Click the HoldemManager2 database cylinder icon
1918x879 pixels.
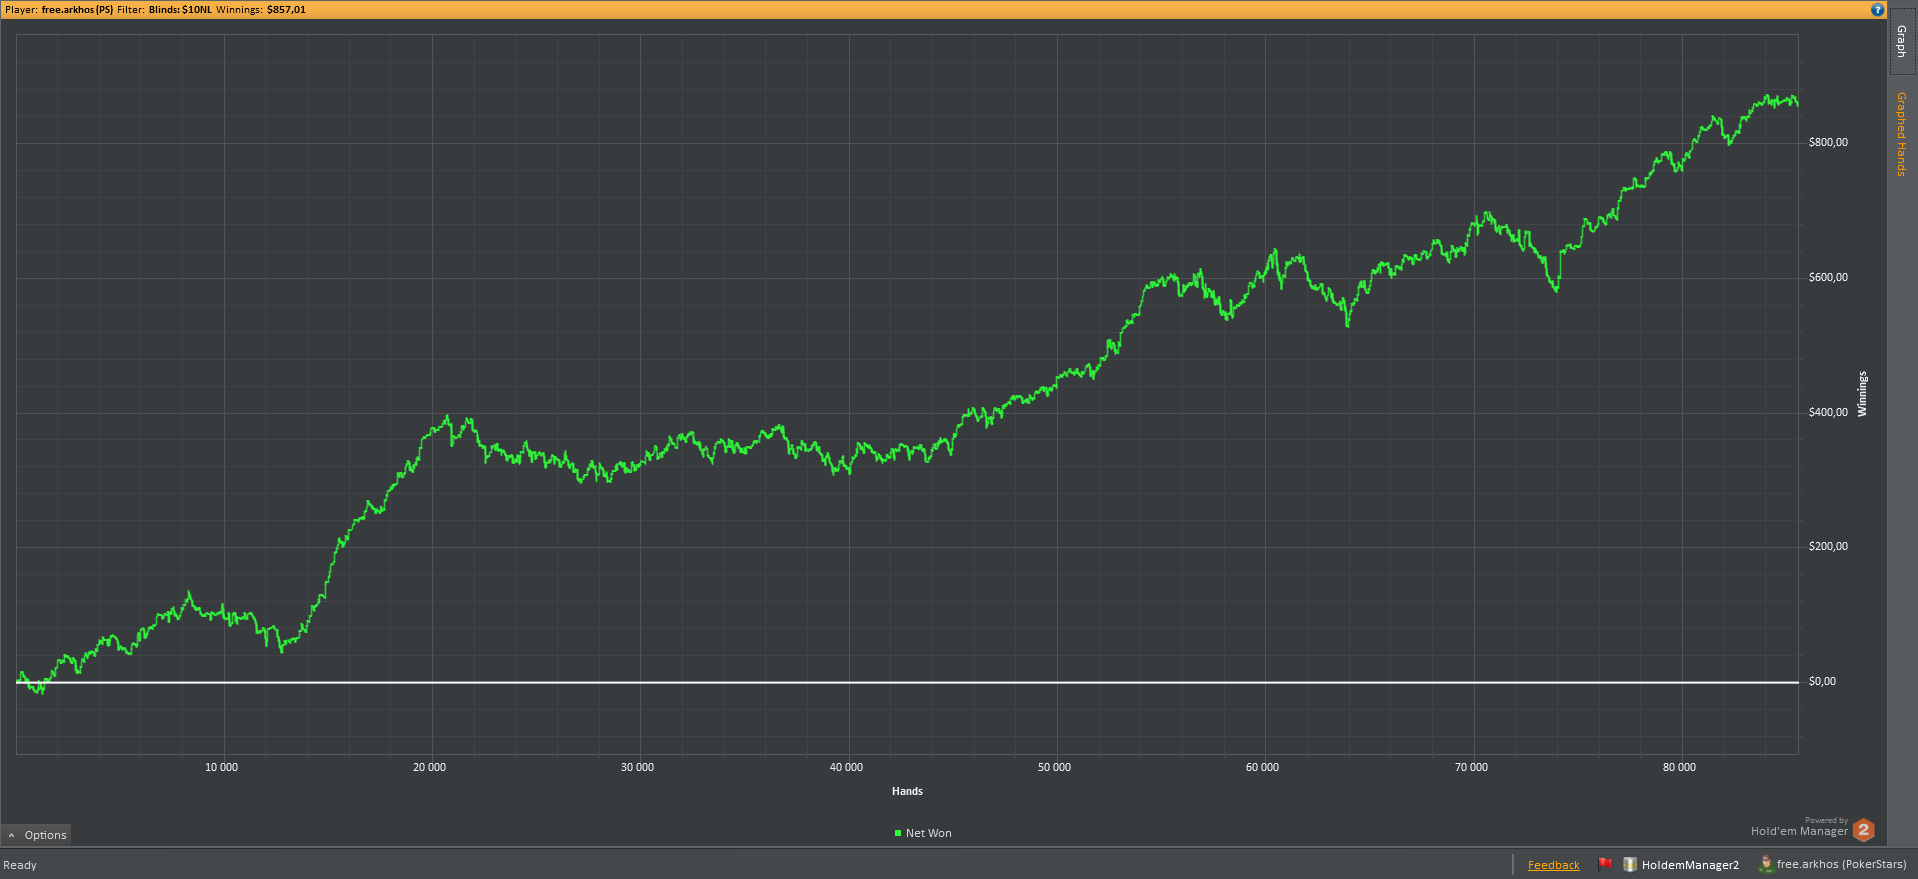click(1630, 864)
